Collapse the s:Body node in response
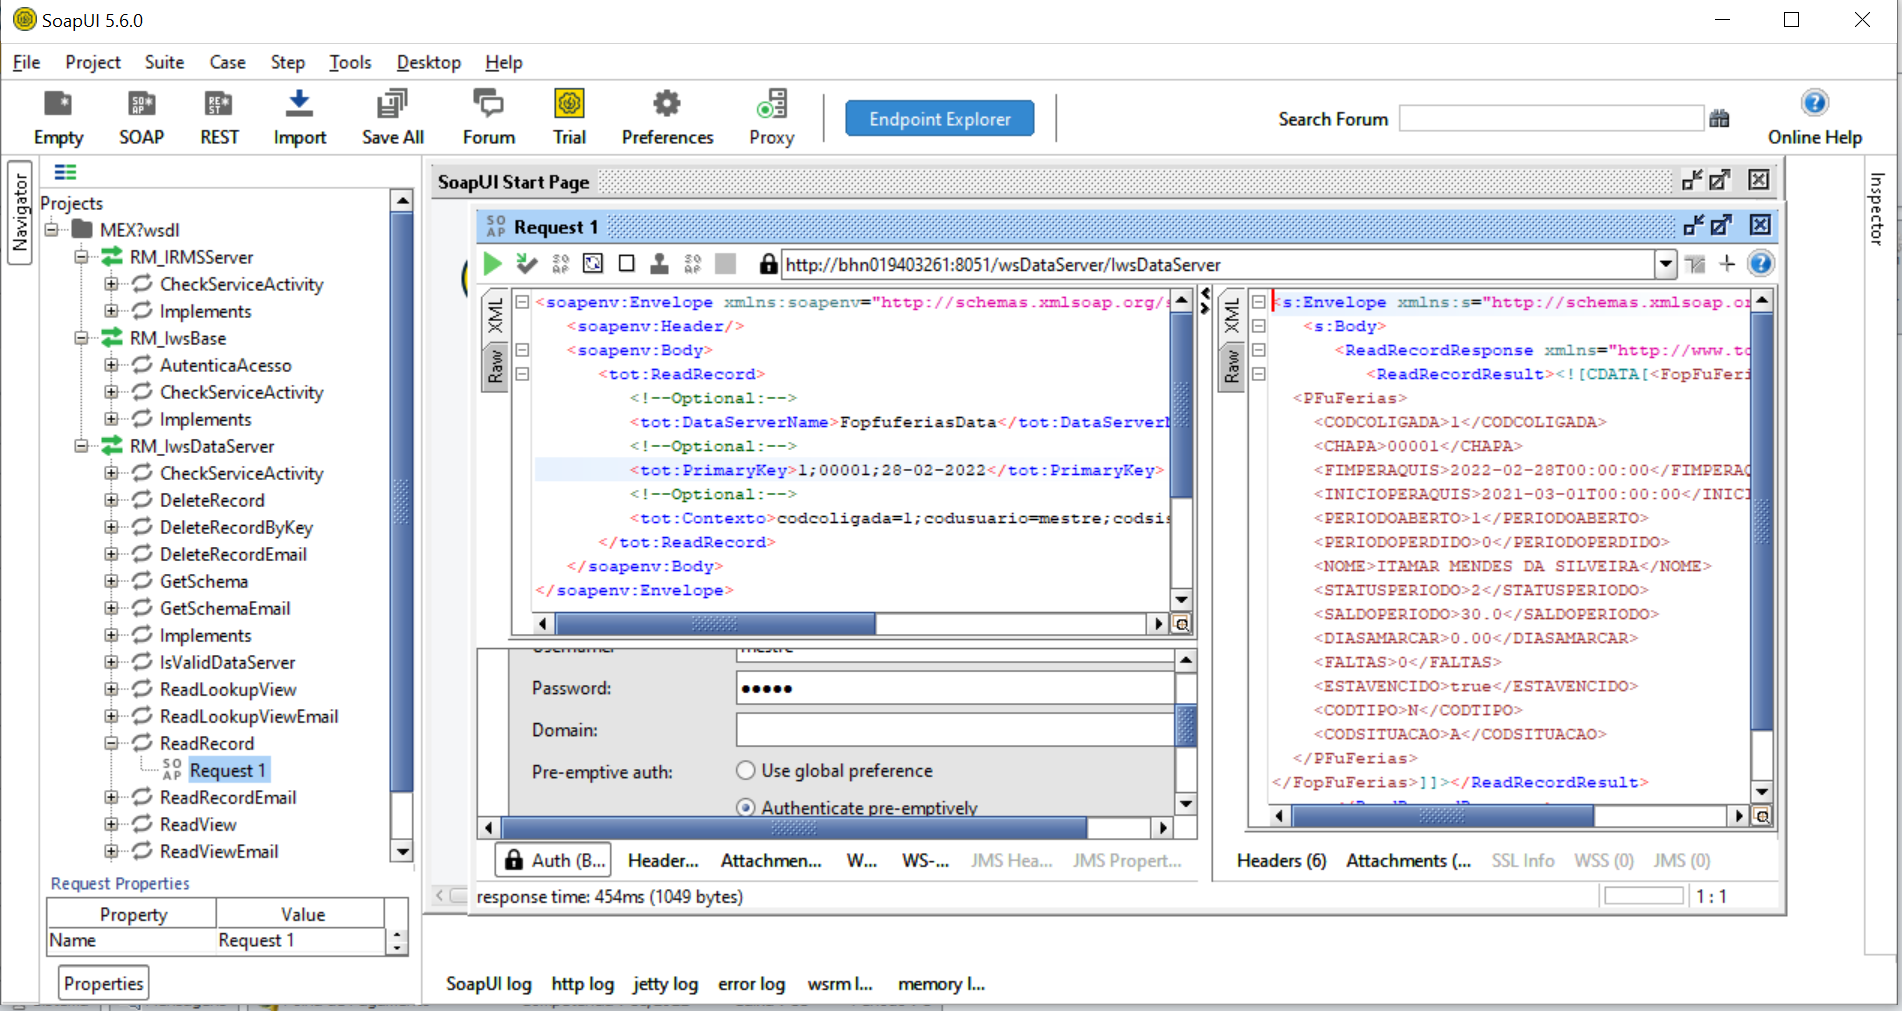 click(x=1259, y=326)
